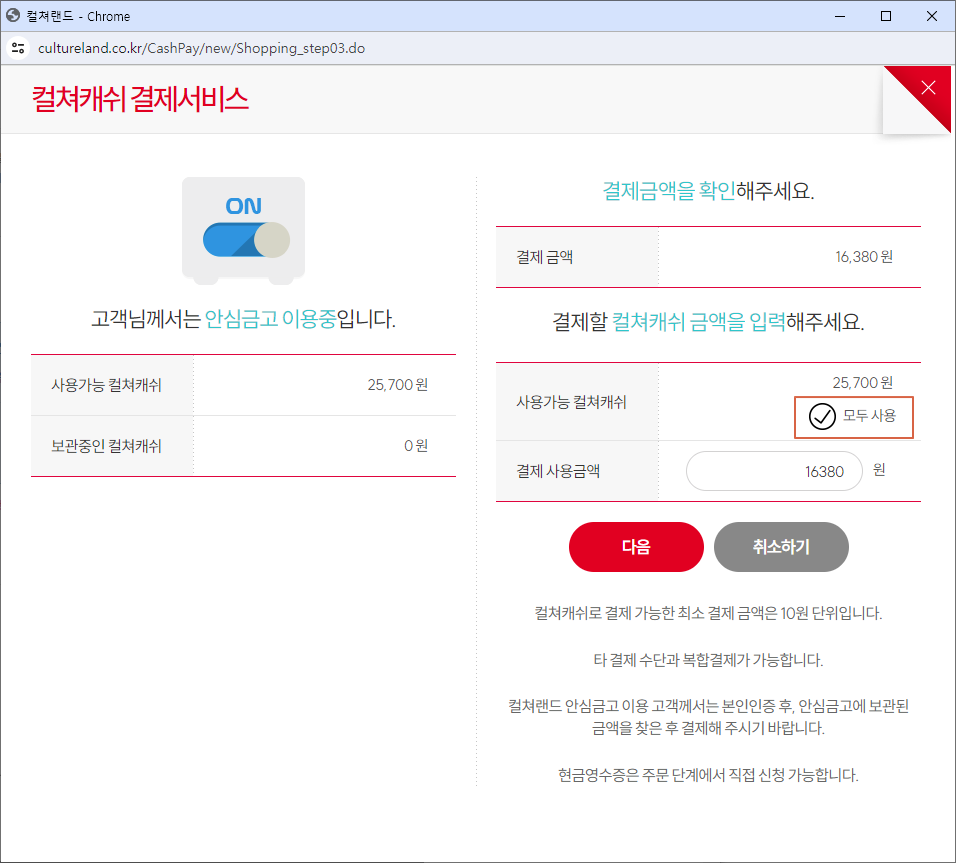The image size is (956, 863).
Task: Click the 보관중인 컬쳐캐쉬 label
Action: [106, 446]
